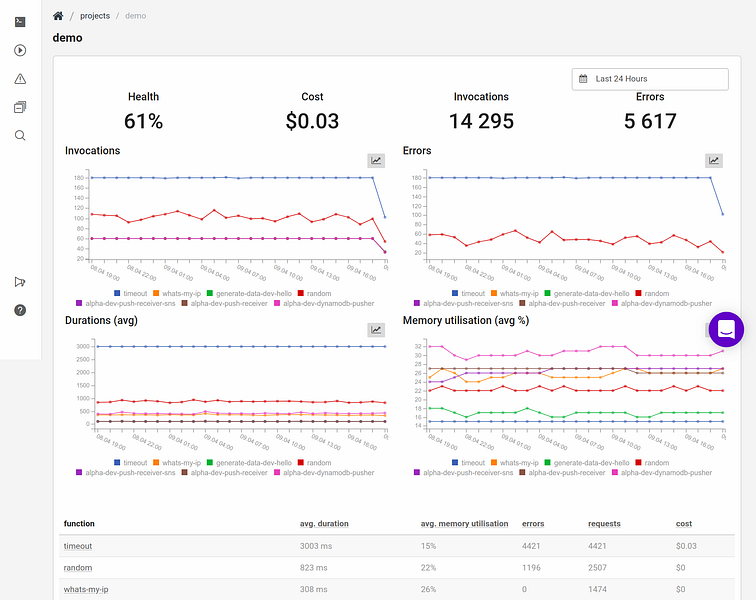The height and width of the screenshot is (600, 756).
Task: Click $0.03 cost cell in timeout row
Action: click(686, 546)
